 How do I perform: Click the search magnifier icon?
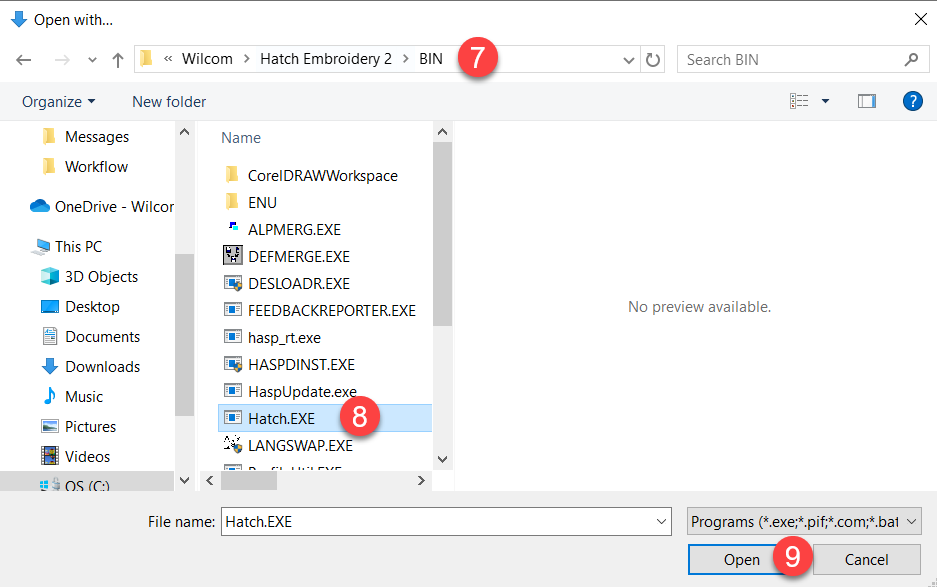tap(911, 60)
